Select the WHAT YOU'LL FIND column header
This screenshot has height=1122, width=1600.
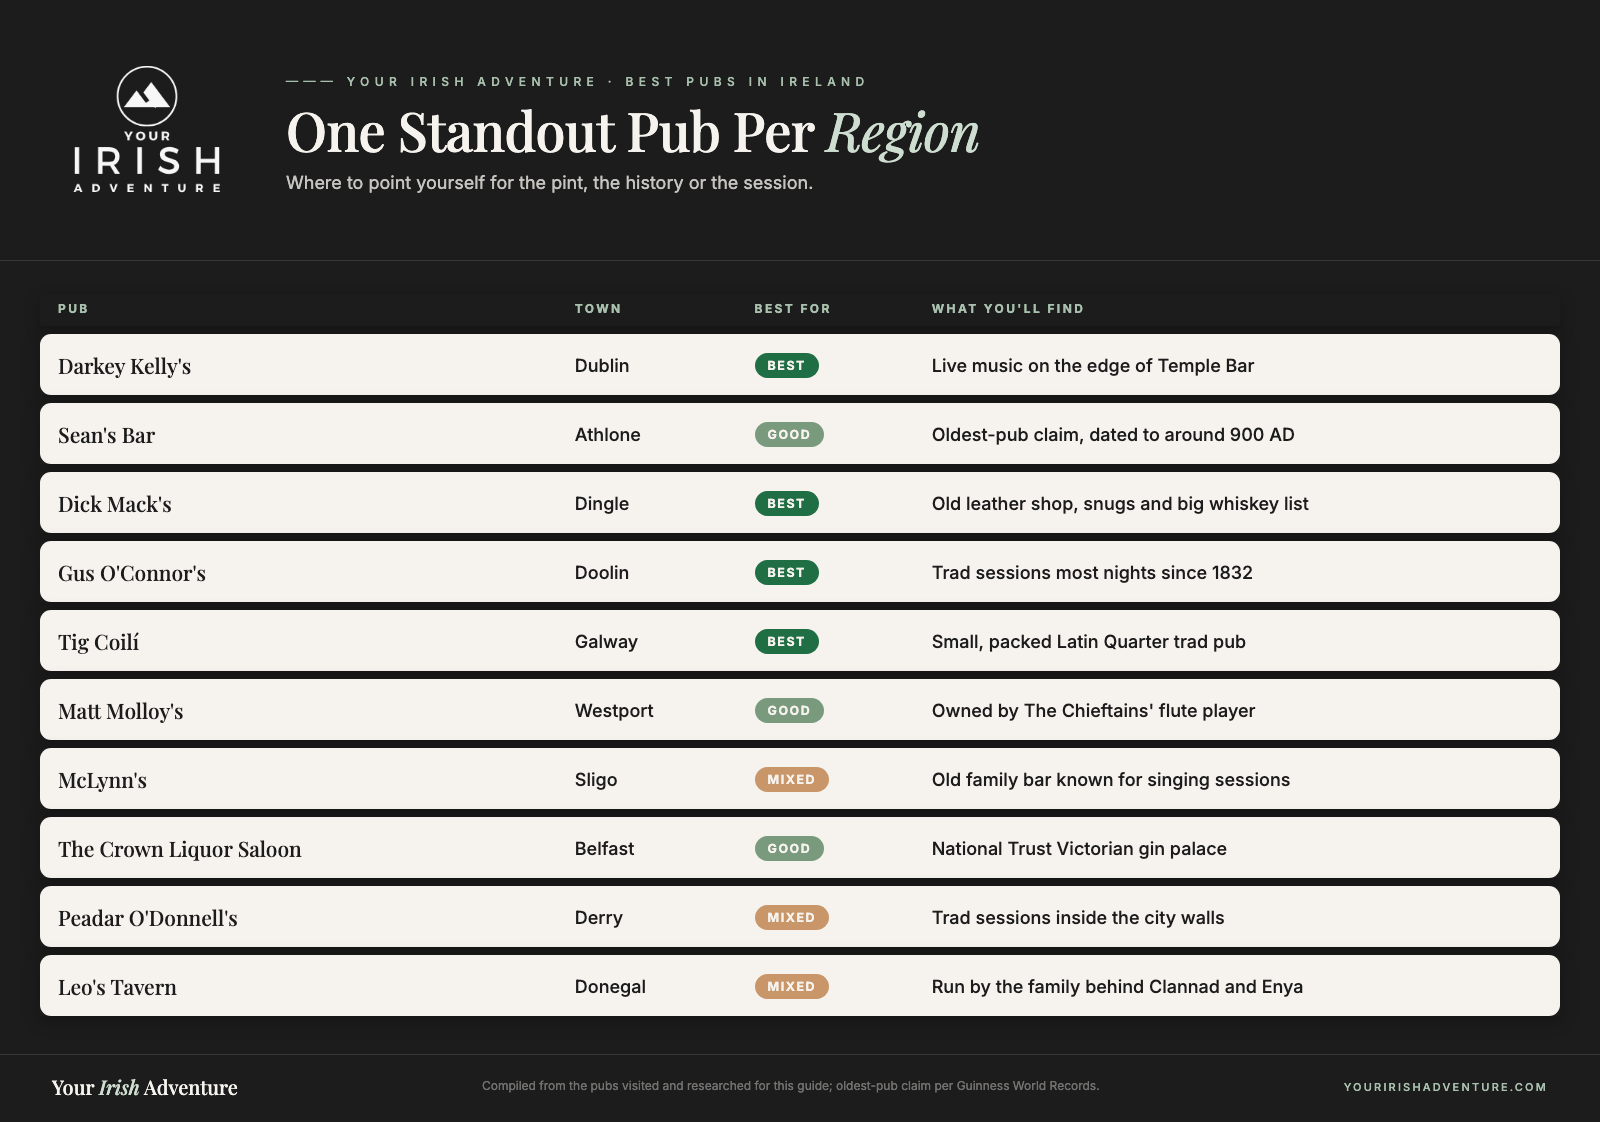pos(1008,309)
